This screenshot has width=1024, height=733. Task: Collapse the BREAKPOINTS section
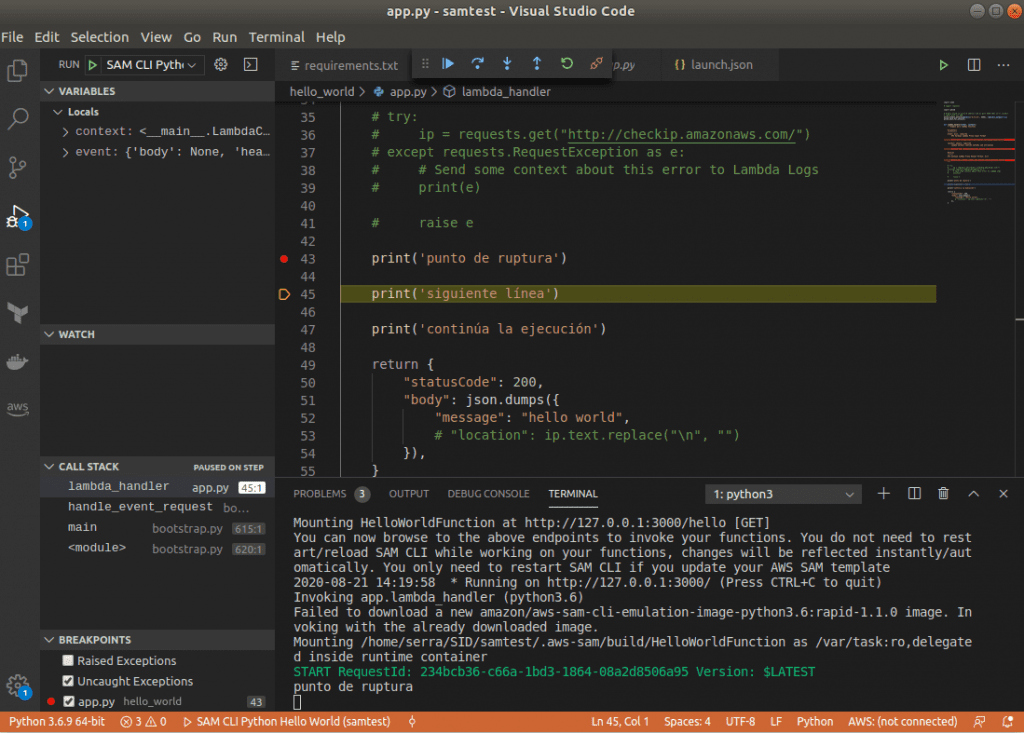[157, 640]
